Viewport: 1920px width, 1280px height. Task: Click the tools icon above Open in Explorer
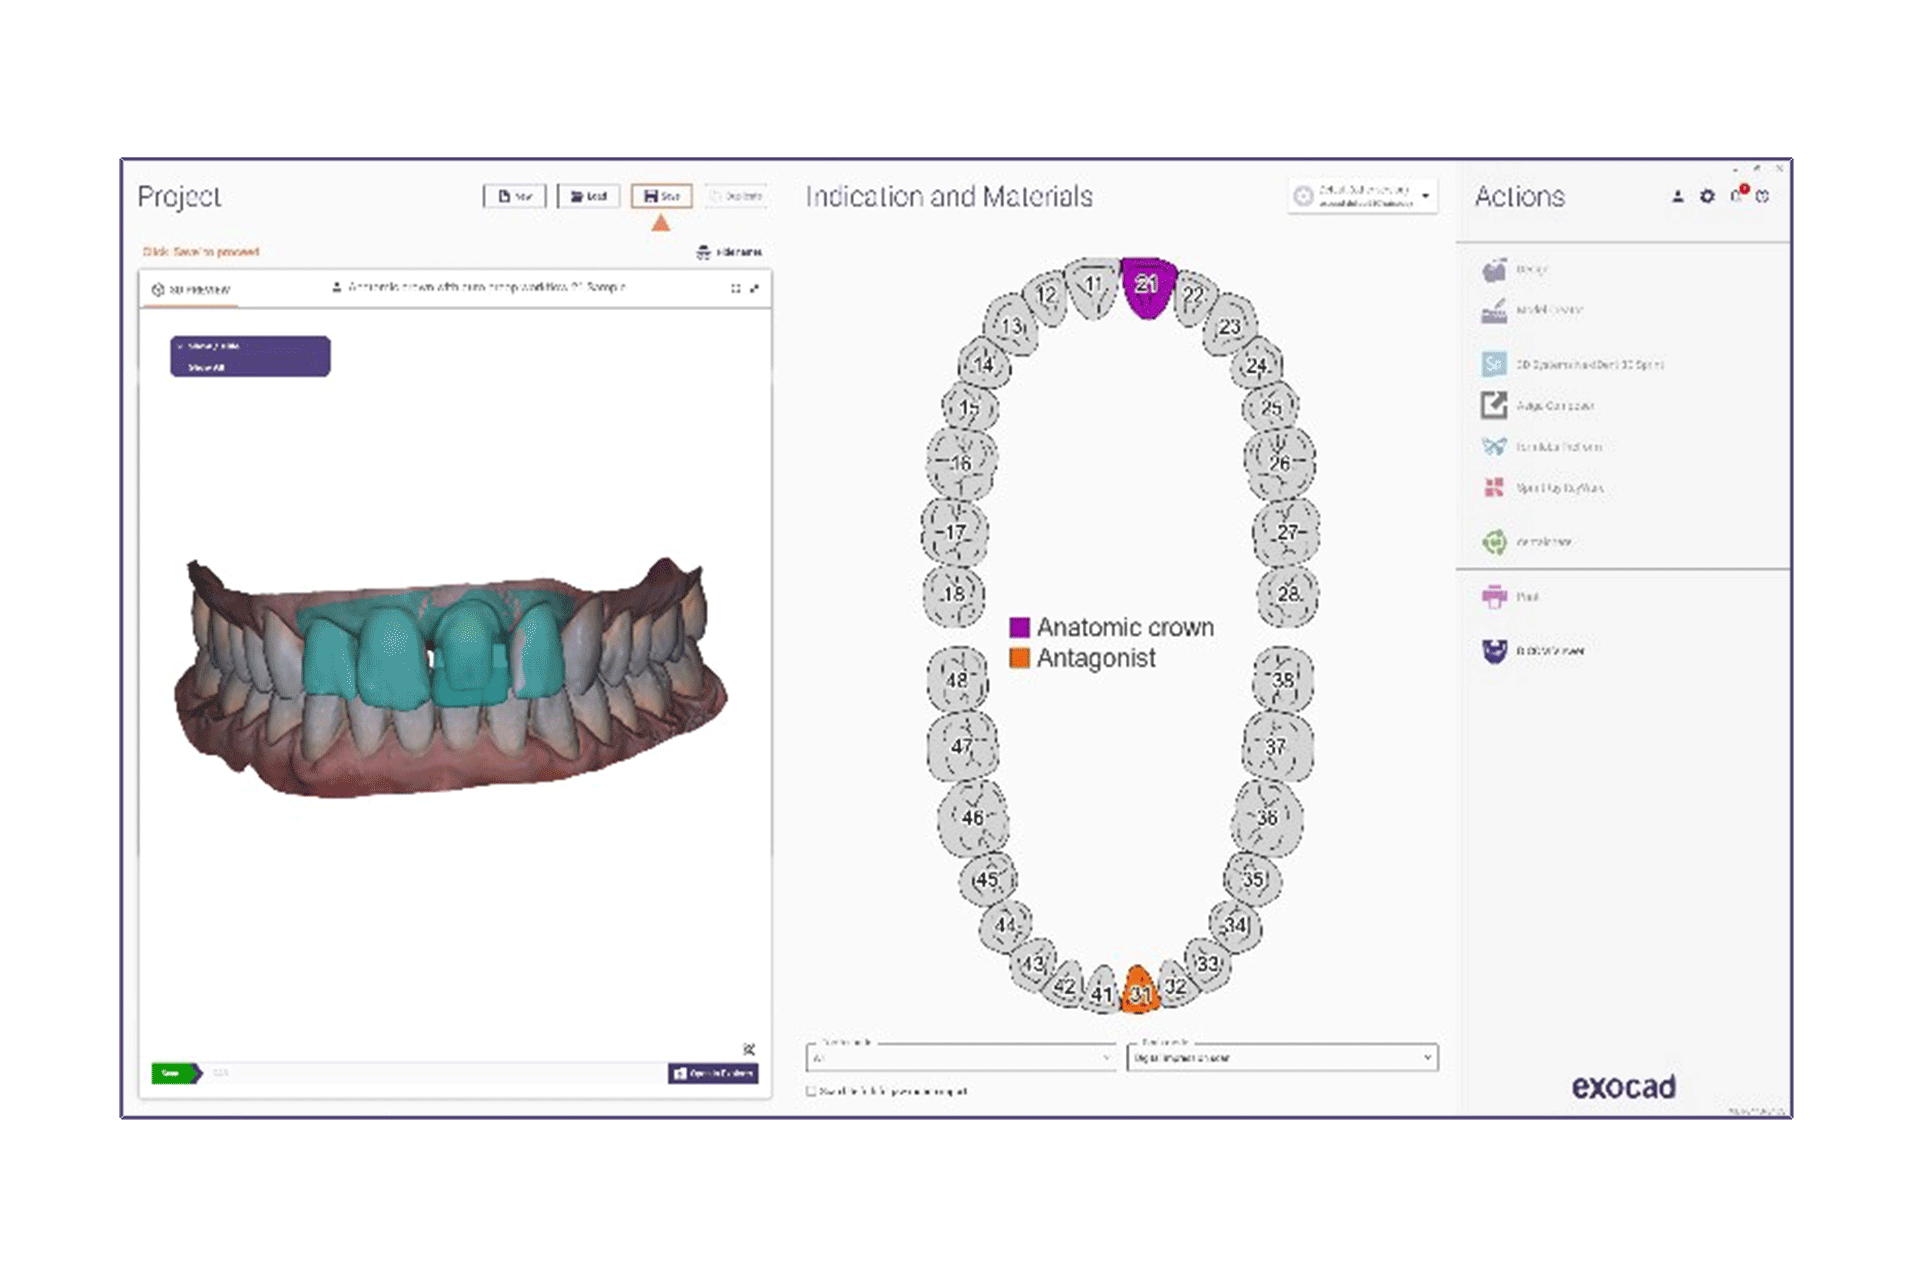click(x=749, y=1049)
